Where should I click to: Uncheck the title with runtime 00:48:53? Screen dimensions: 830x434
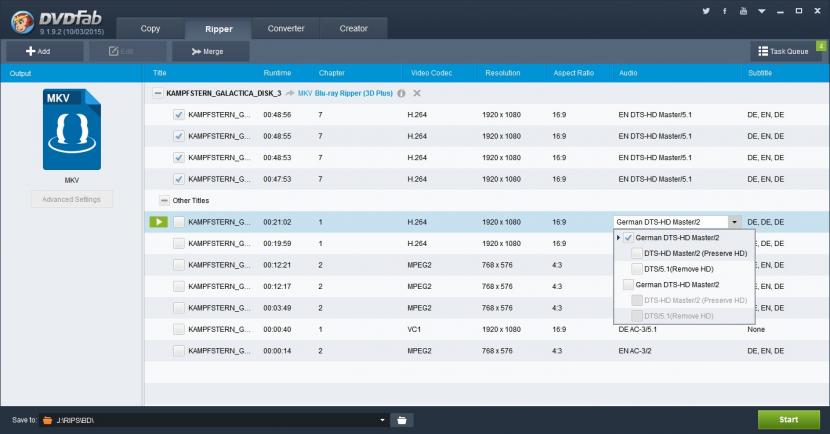pos(179,158)
